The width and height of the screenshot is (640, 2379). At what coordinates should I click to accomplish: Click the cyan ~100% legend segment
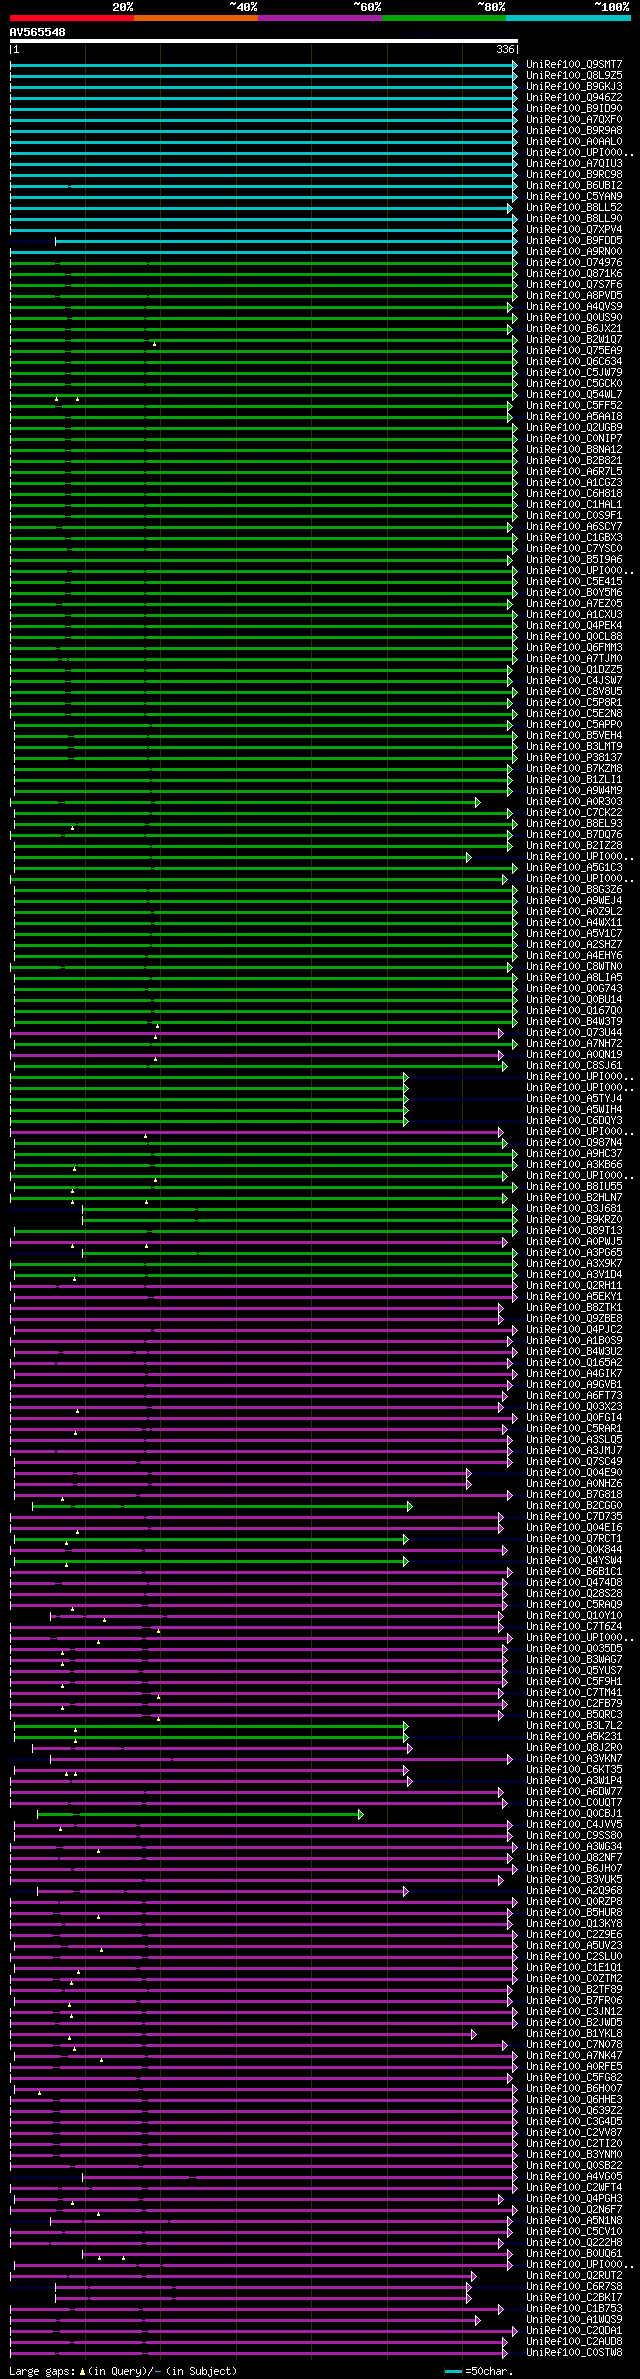(x=568, y=18)
